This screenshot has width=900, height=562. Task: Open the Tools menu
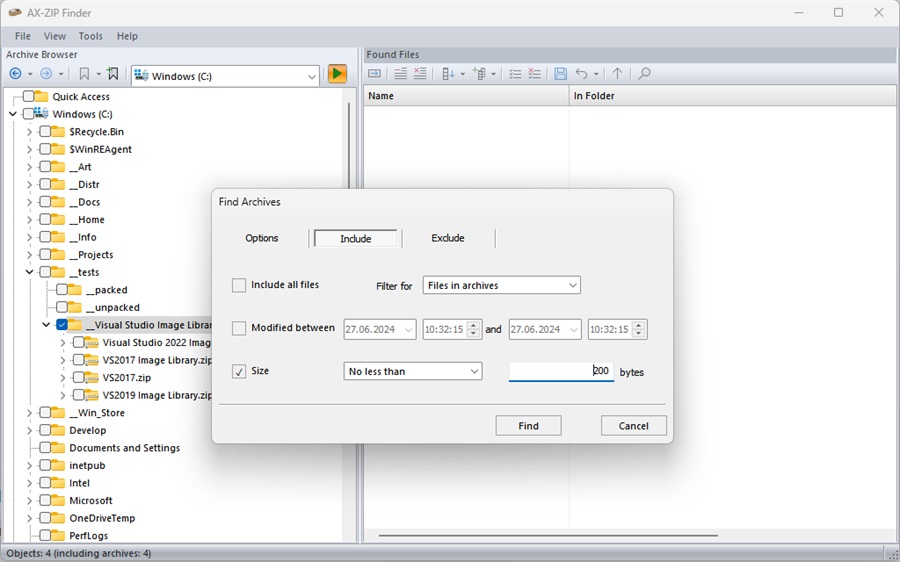tap(91, 36)
